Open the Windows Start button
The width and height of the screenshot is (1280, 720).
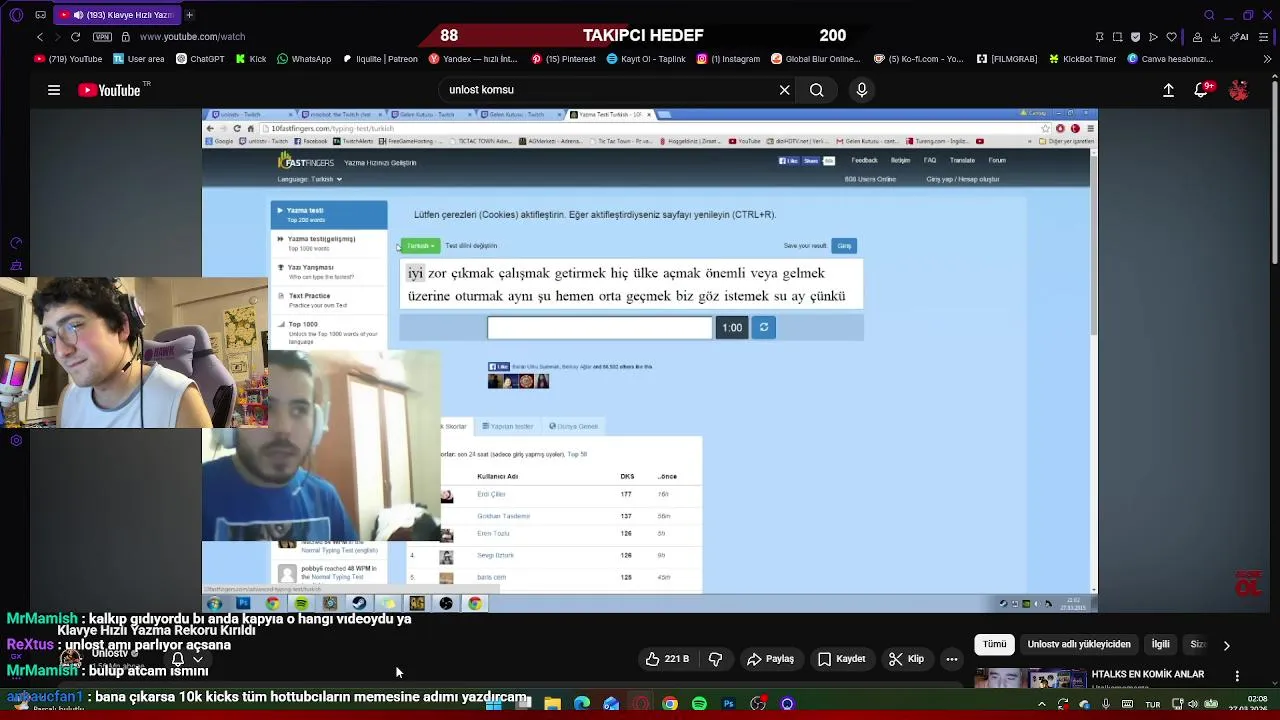point(493,704)
